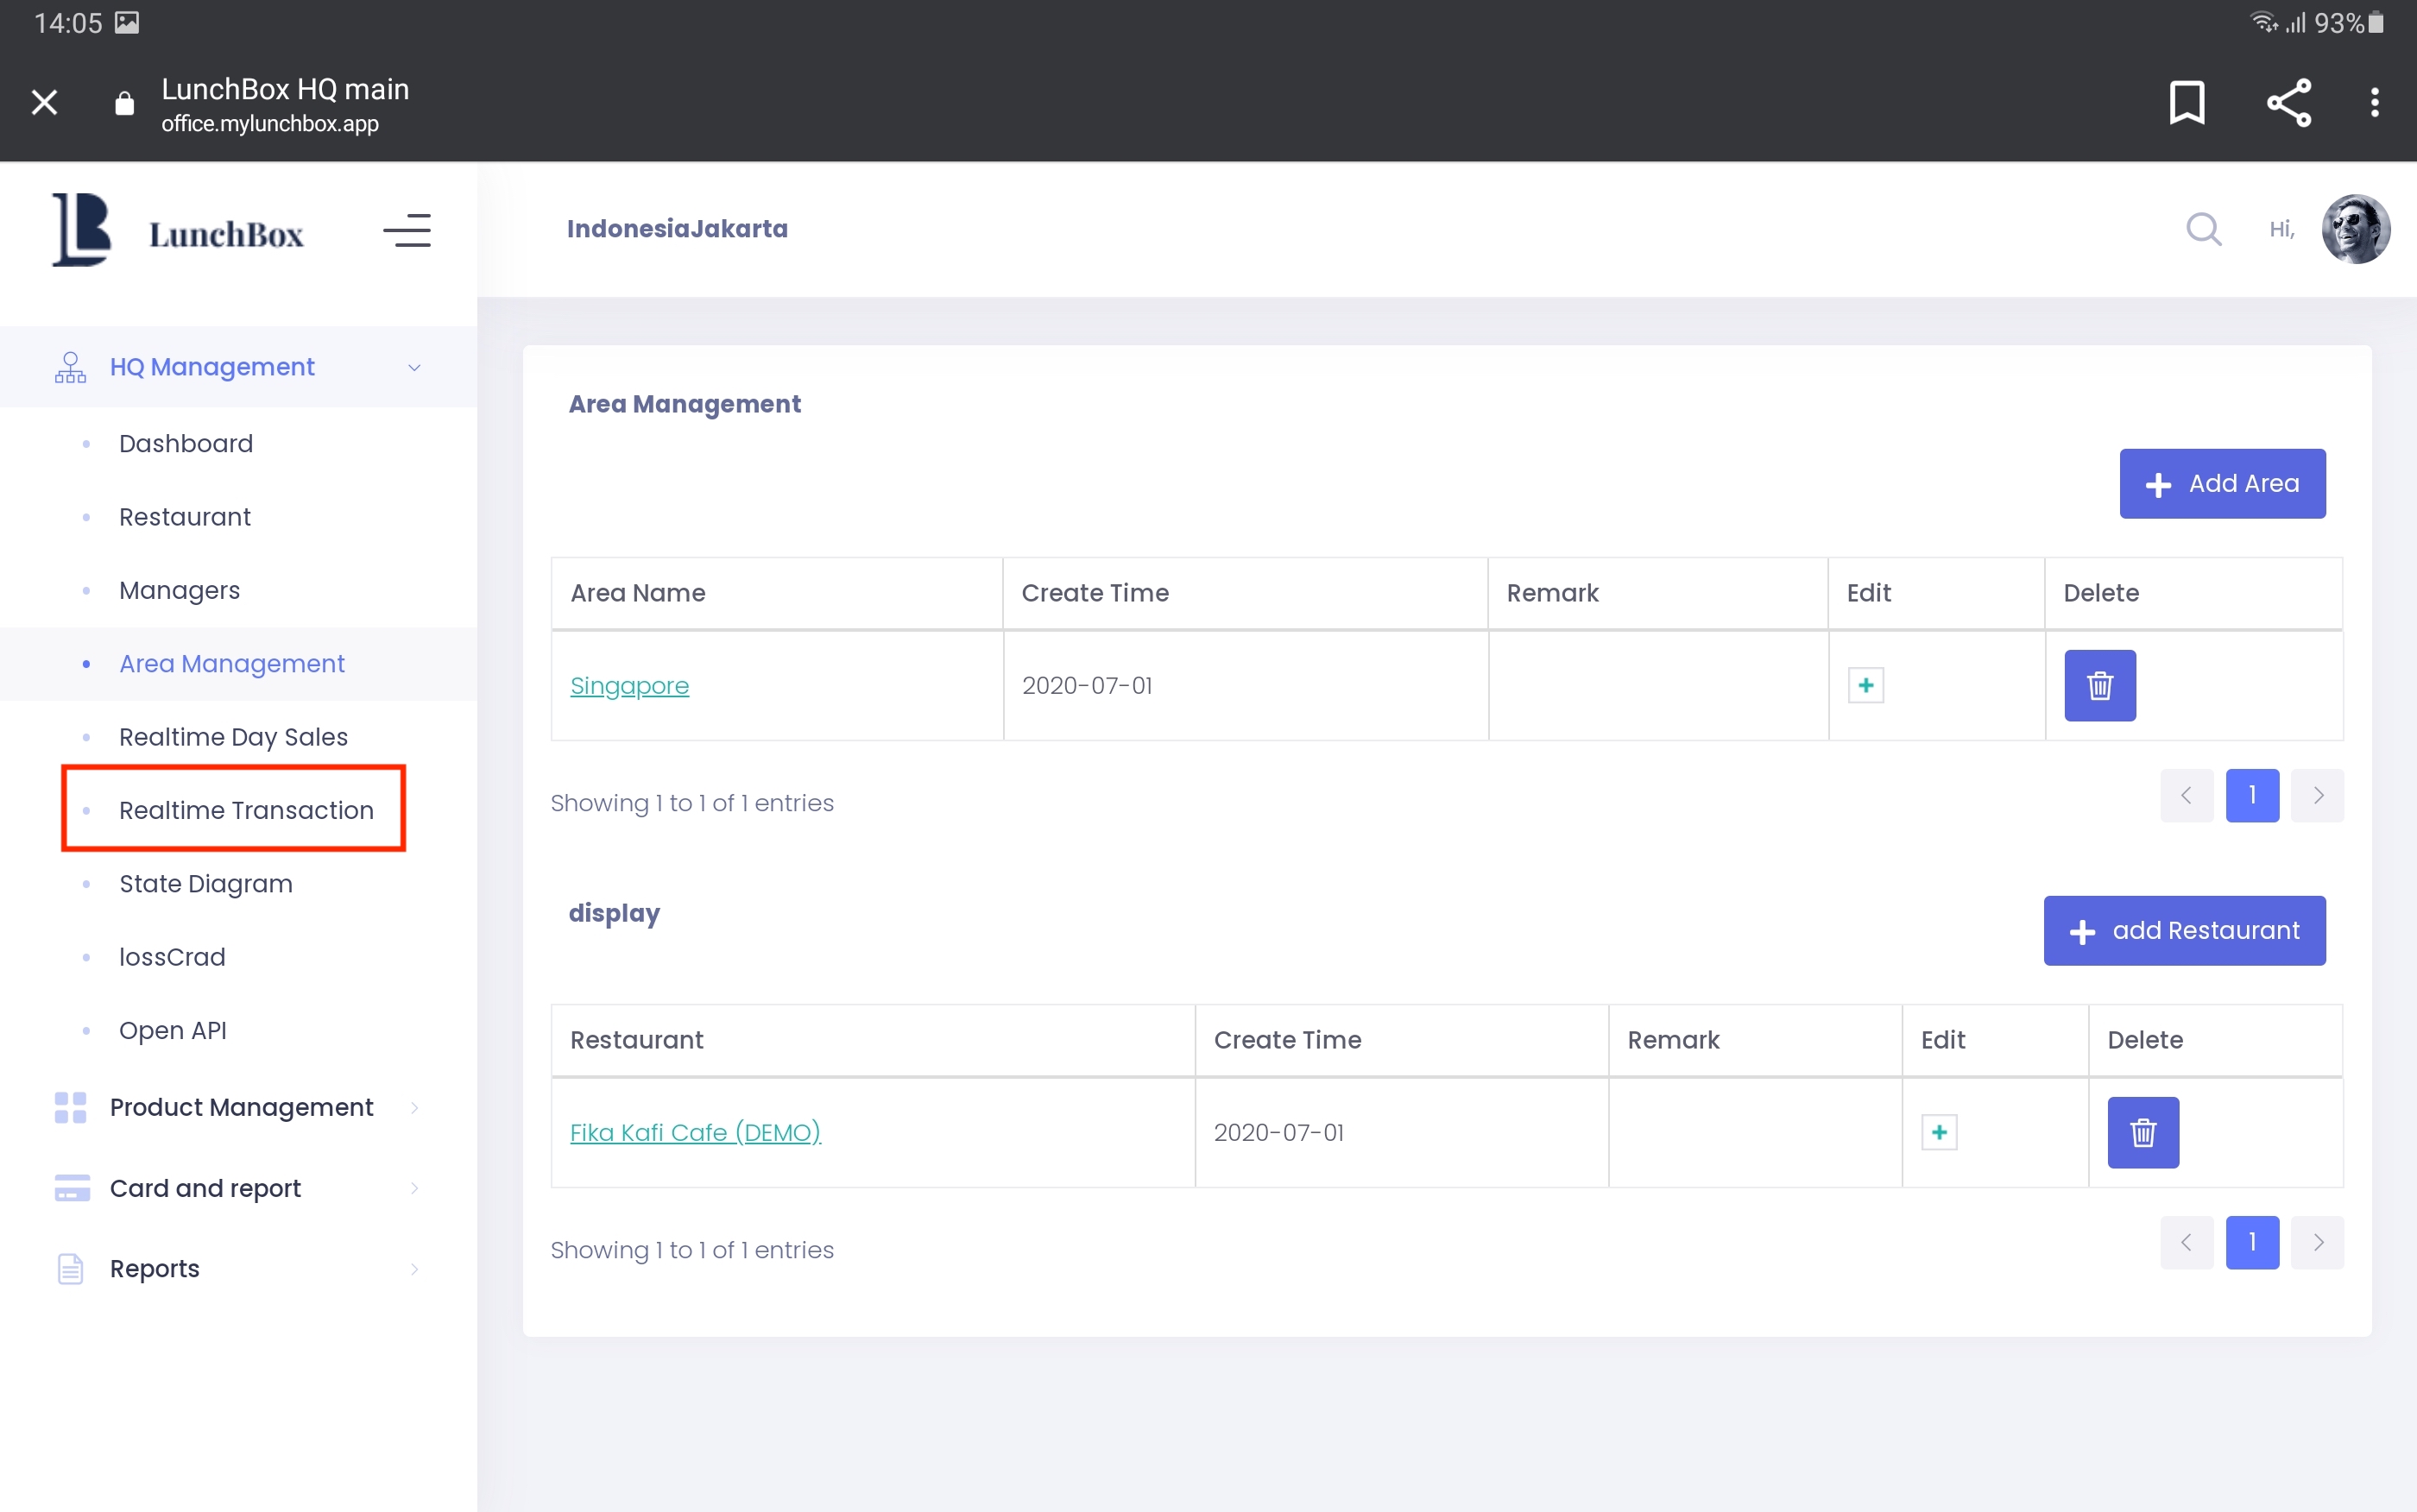Click the edit plus icon for Singapore
The height and width of the screenshot is (1512, 2417).
1865,686
